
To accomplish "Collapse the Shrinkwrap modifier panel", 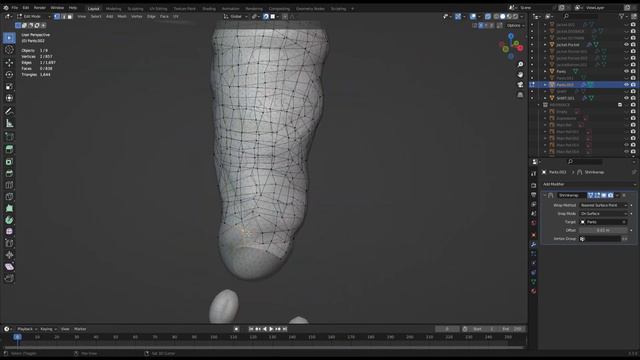I will 545,196.
